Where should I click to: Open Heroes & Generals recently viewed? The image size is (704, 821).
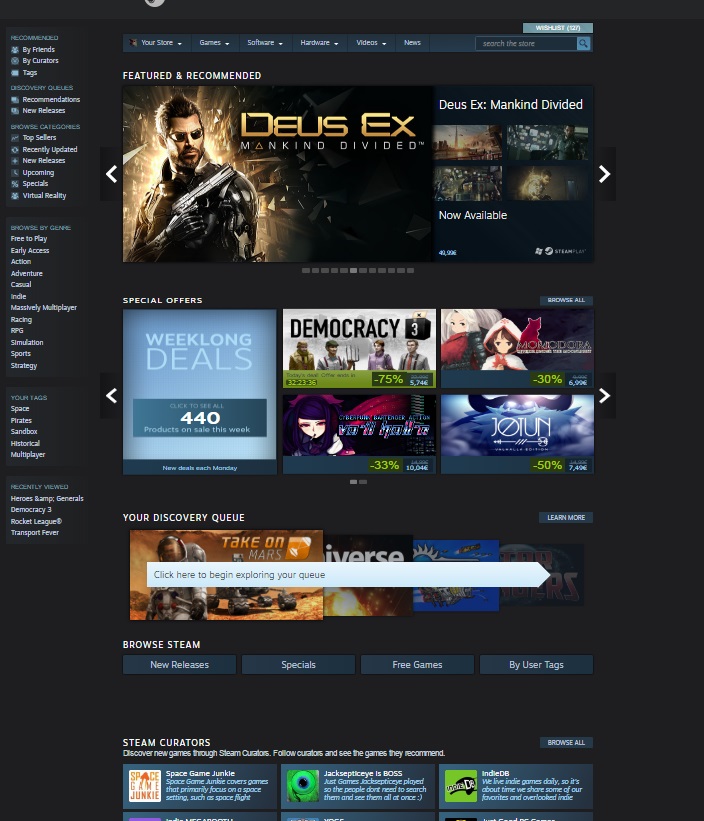pyautogui.click(x=47, y=498)
